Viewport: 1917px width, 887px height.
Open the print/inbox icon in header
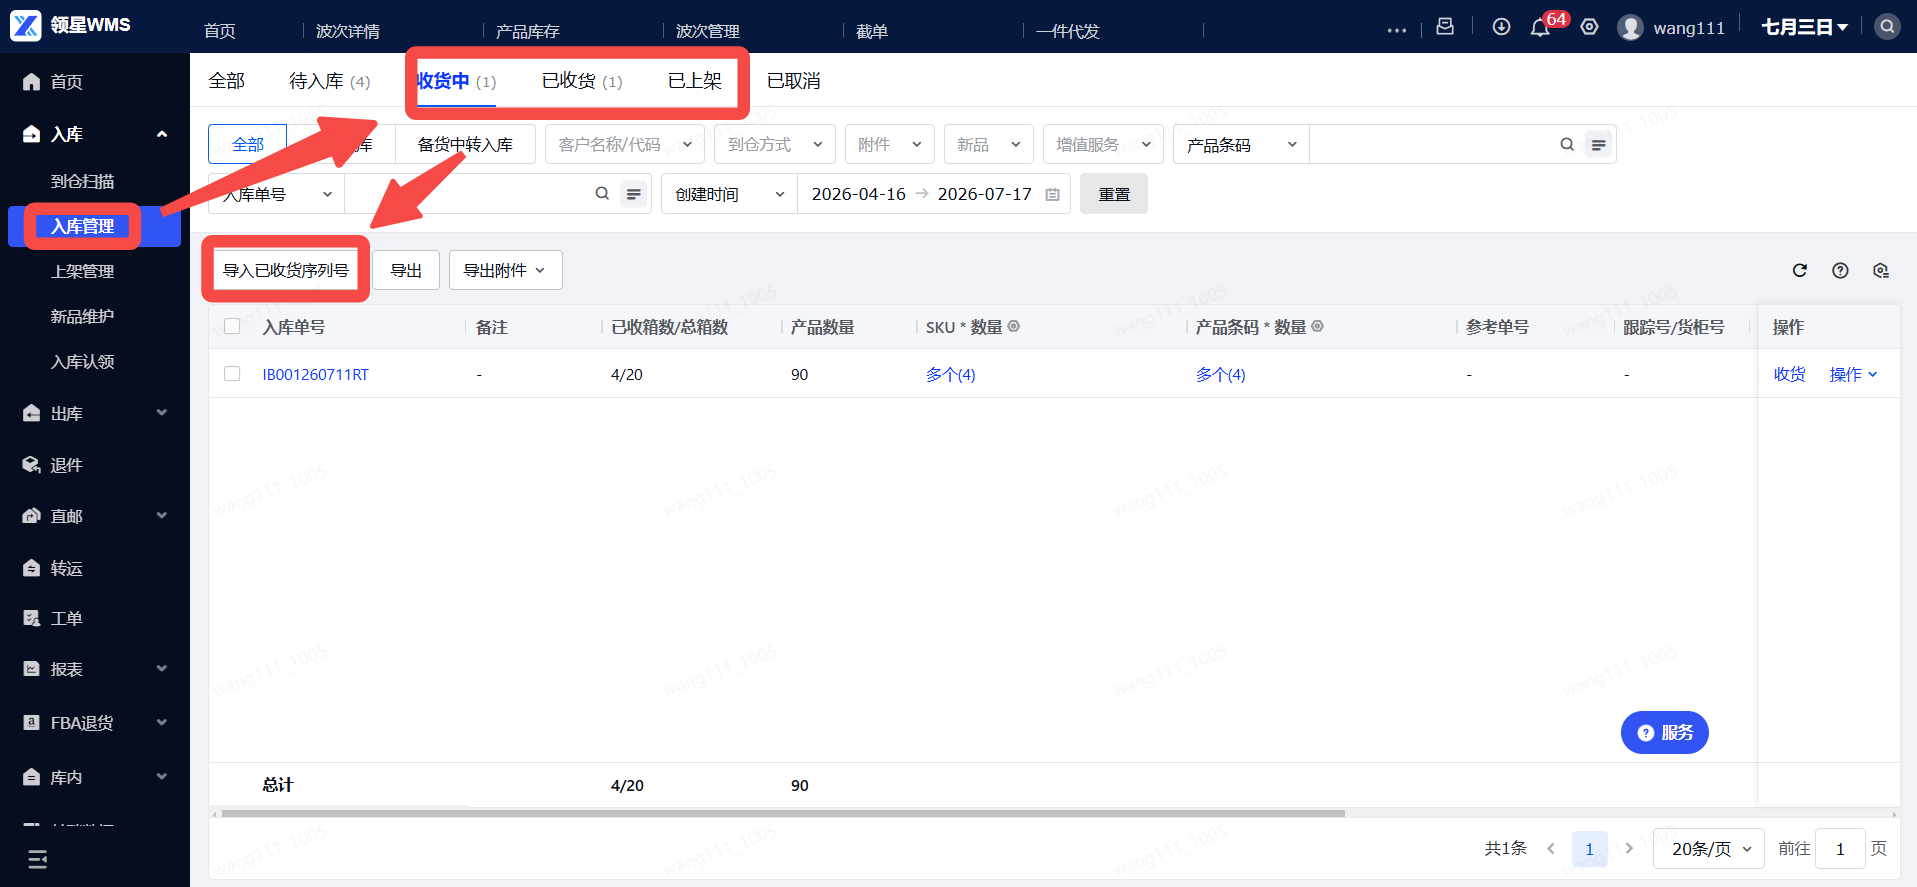click(1445, 27)
